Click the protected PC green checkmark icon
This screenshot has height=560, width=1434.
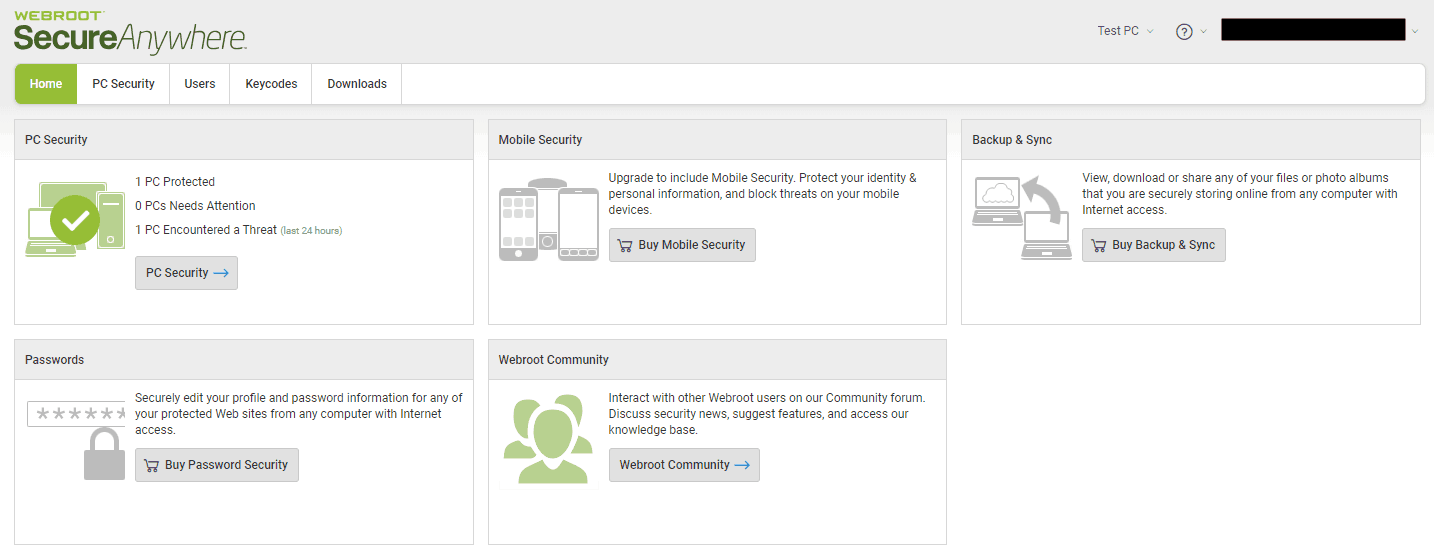click(x=74, y=221)
